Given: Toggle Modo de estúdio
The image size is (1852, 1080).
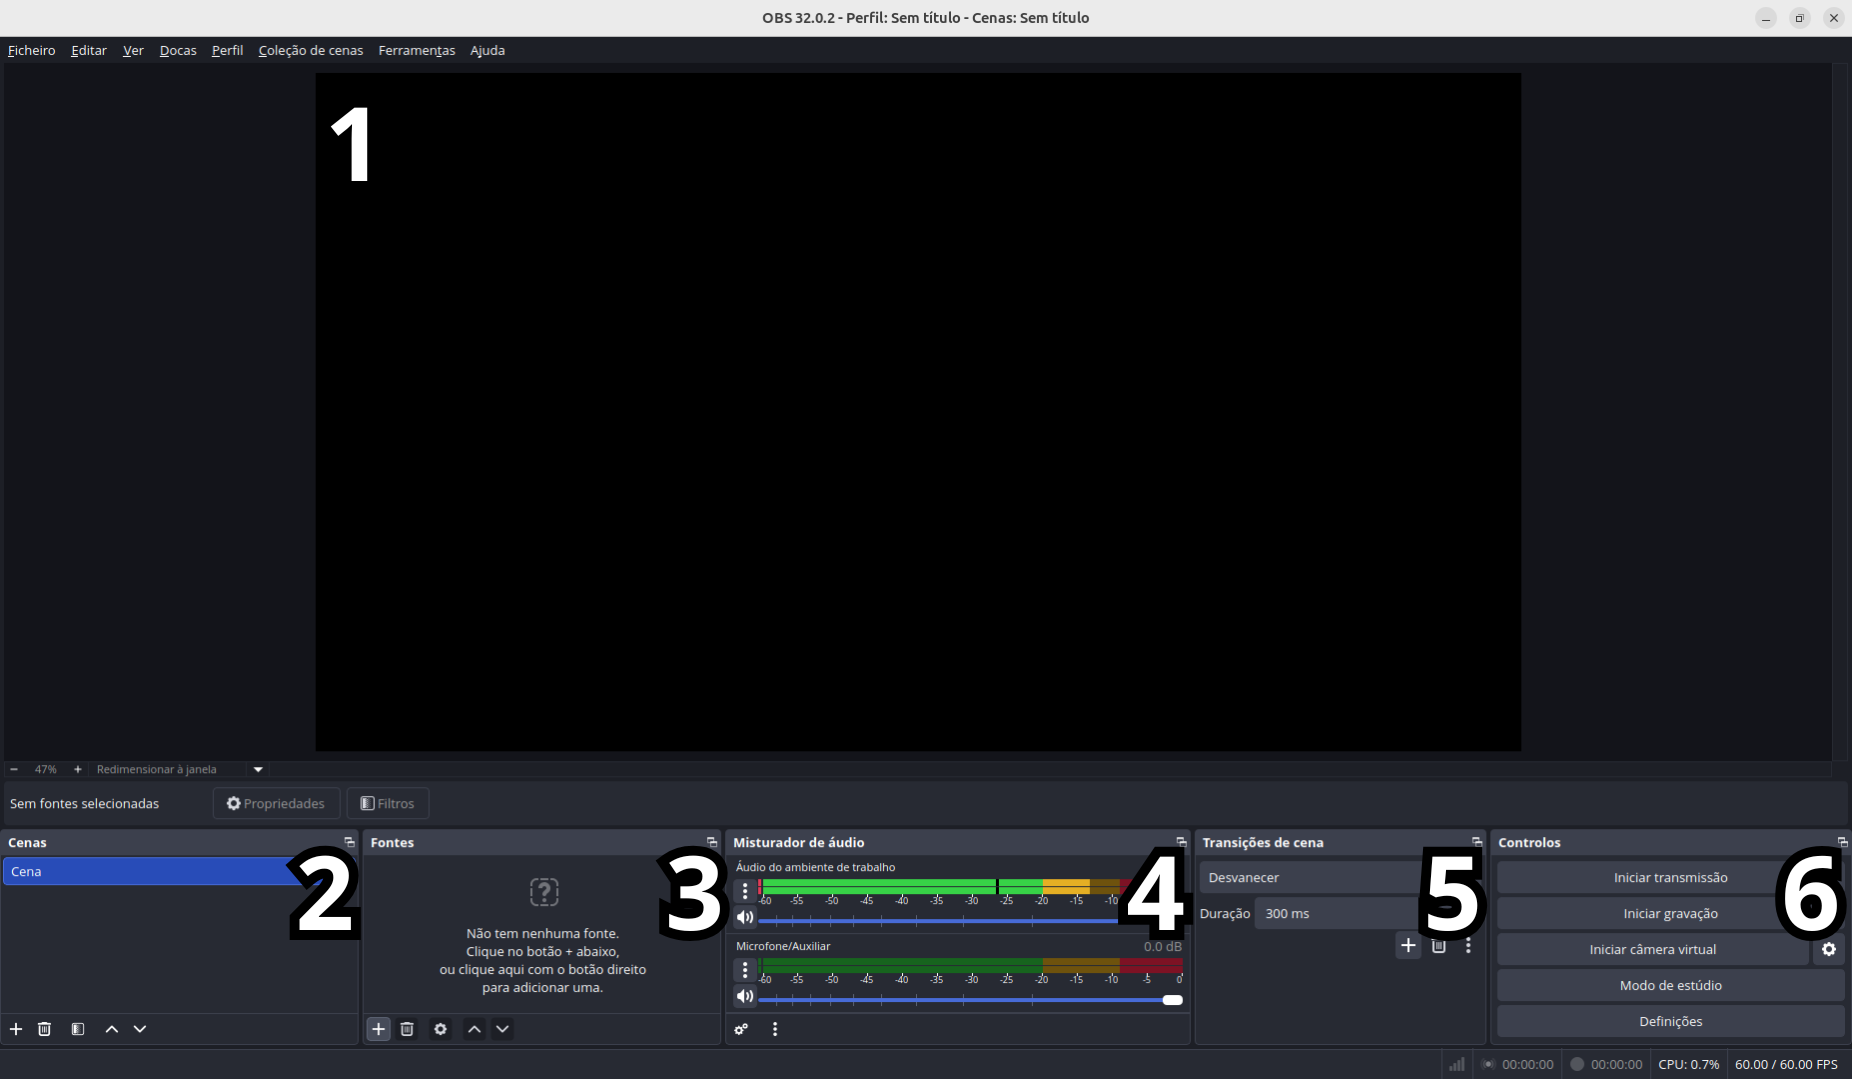Looking at the screenshot, I should tap(1670, 986).
